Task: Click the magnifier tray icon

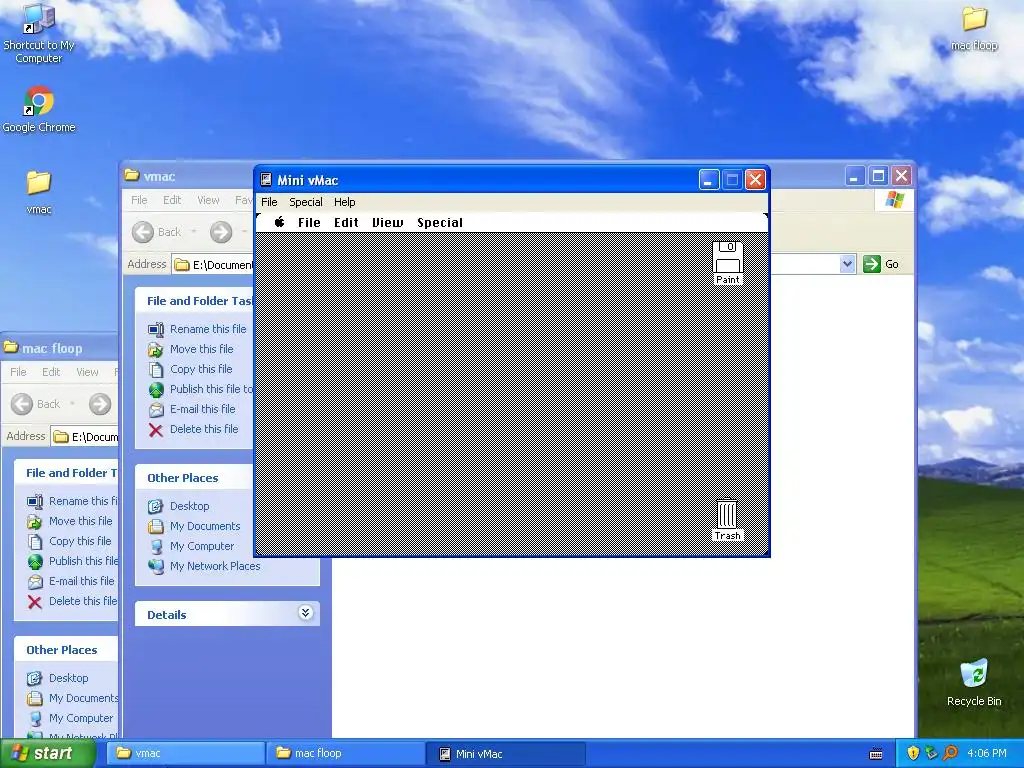Action: pos(950,754)
